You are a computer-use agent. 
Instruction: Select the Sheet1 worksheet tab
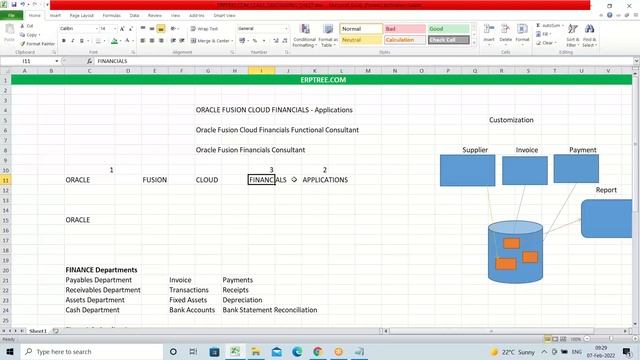38,331
